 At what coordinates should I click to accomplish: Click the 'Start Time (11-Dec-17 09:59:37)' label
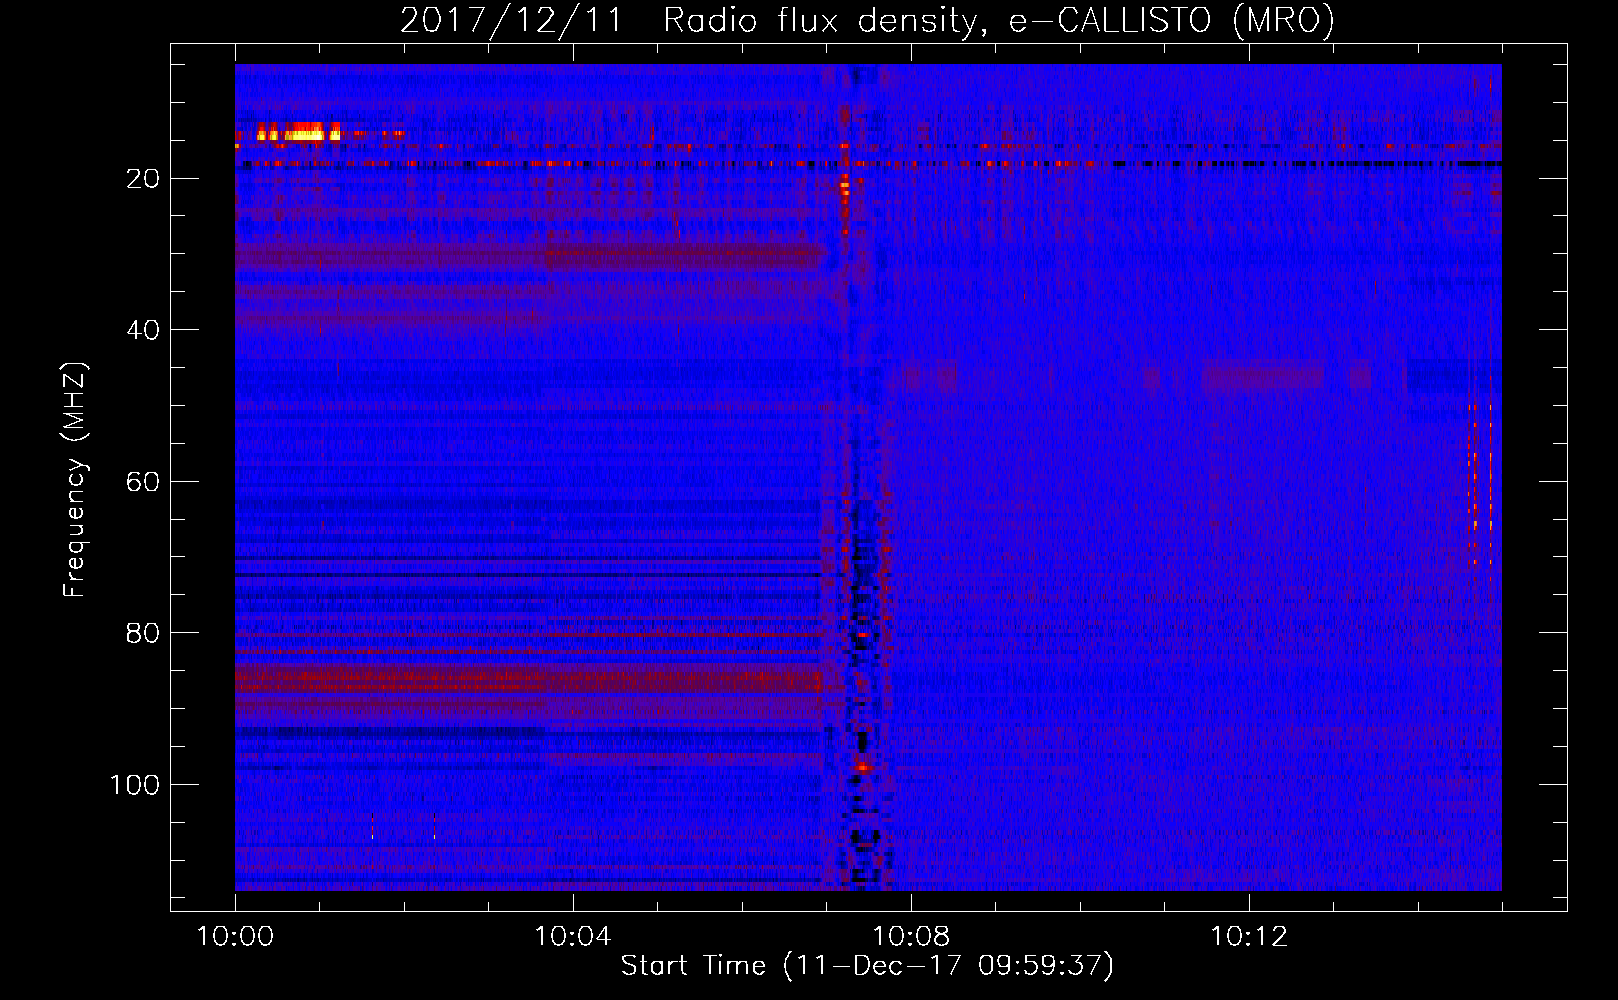[x=867, y=966]
